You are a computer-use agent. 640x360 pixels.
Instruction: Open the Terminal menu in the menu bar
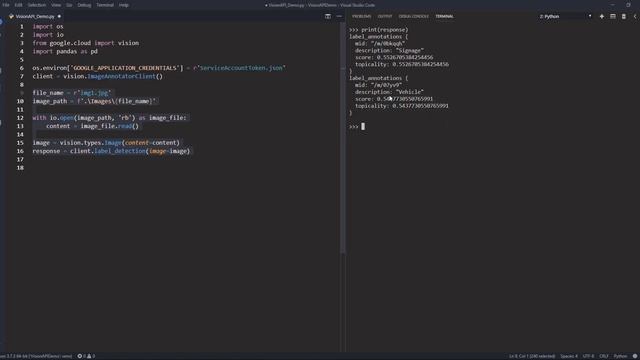point(105,5)
